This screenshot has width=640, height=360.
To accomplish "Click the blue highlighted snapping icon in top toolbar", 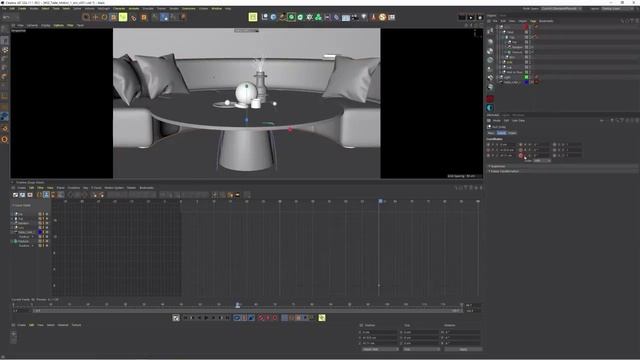I will click(164, 17).
